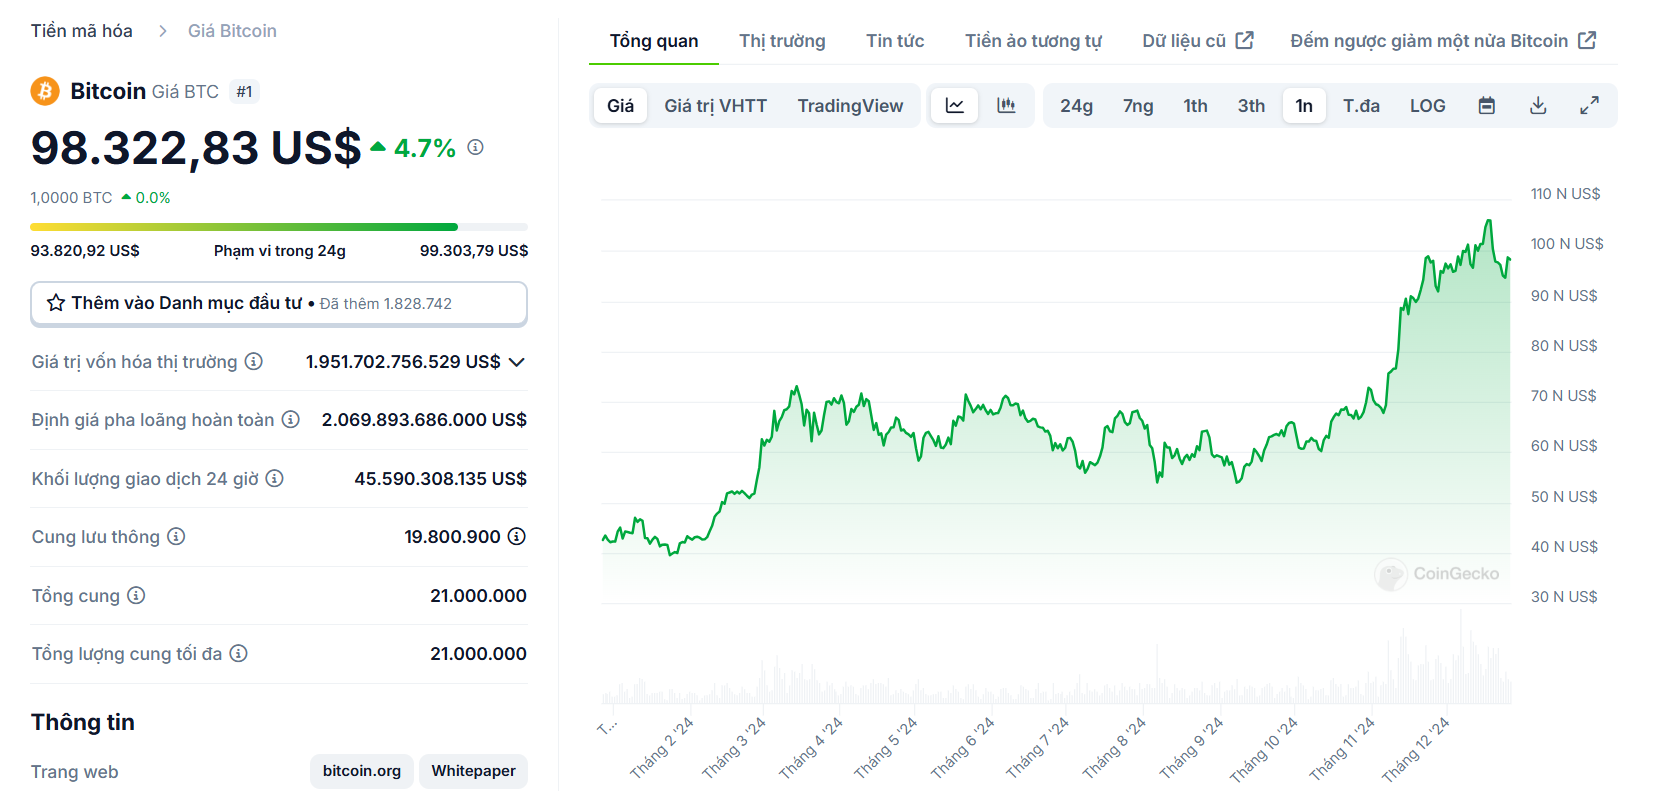Click star icon in Thêm vào Danh mục đầu tư

point(56,303)
